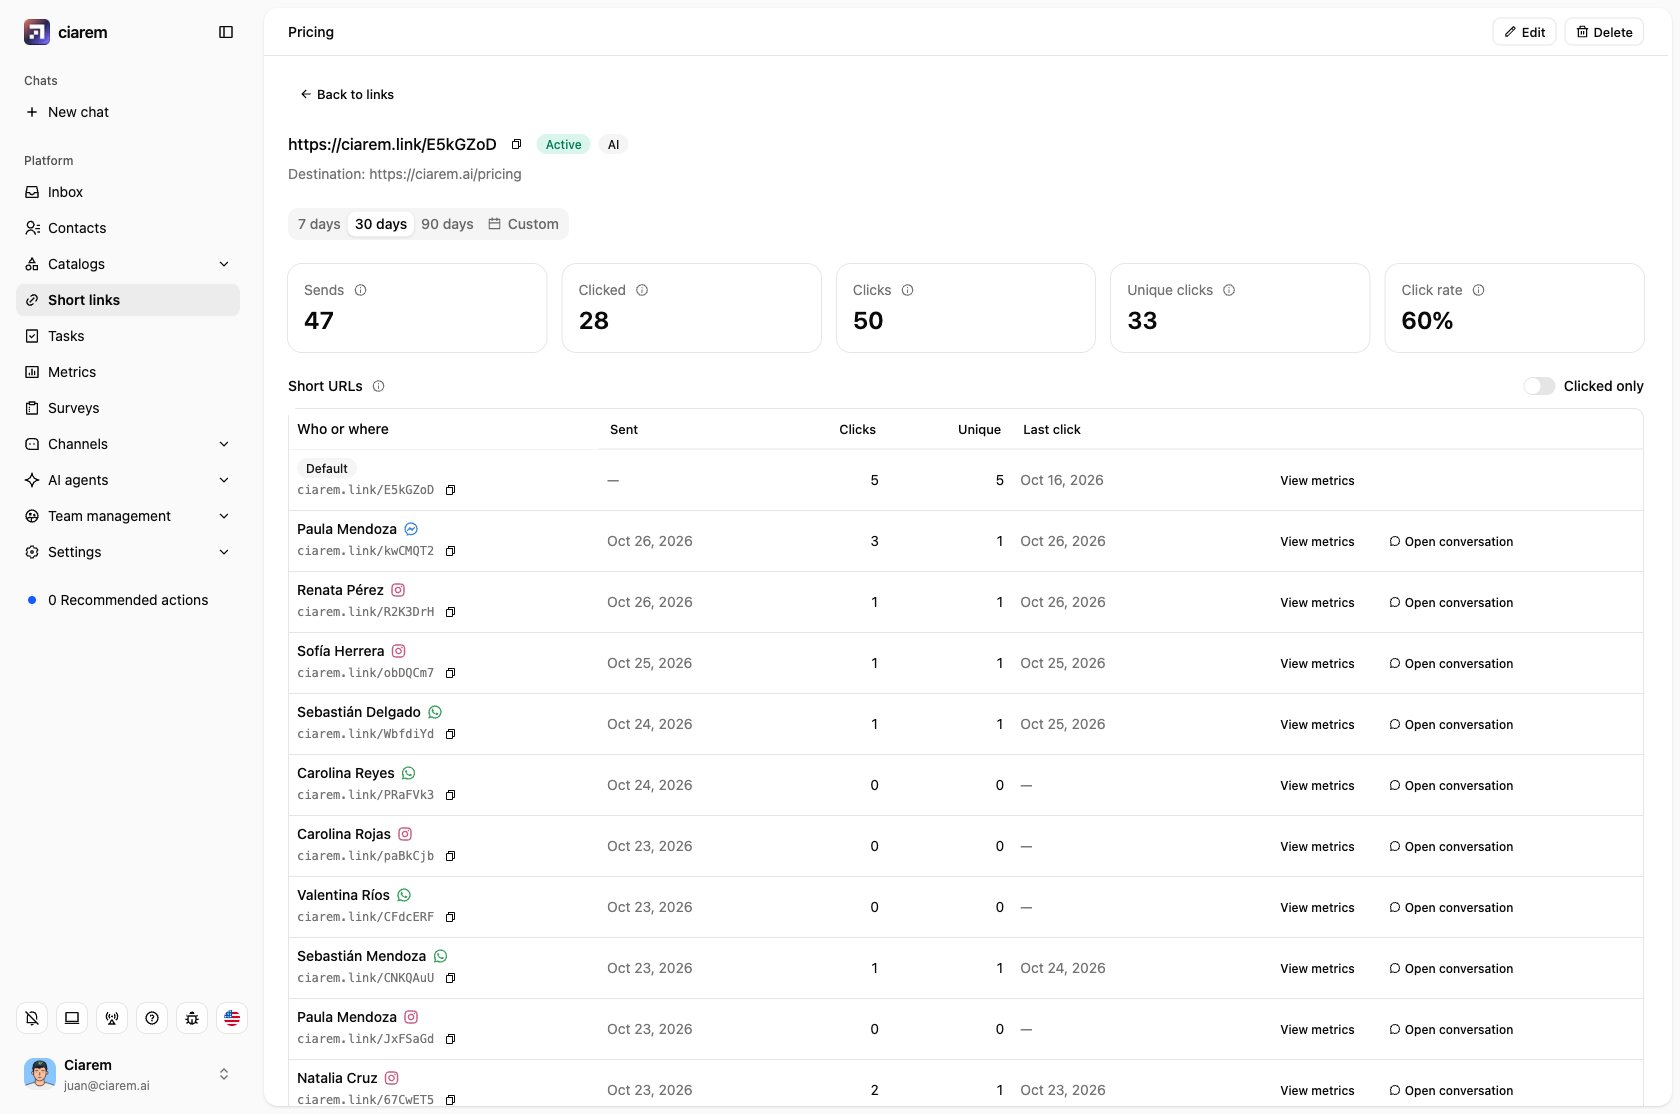Expand the Catalogs menu
1680x1114 pixels.
(128, 264)
